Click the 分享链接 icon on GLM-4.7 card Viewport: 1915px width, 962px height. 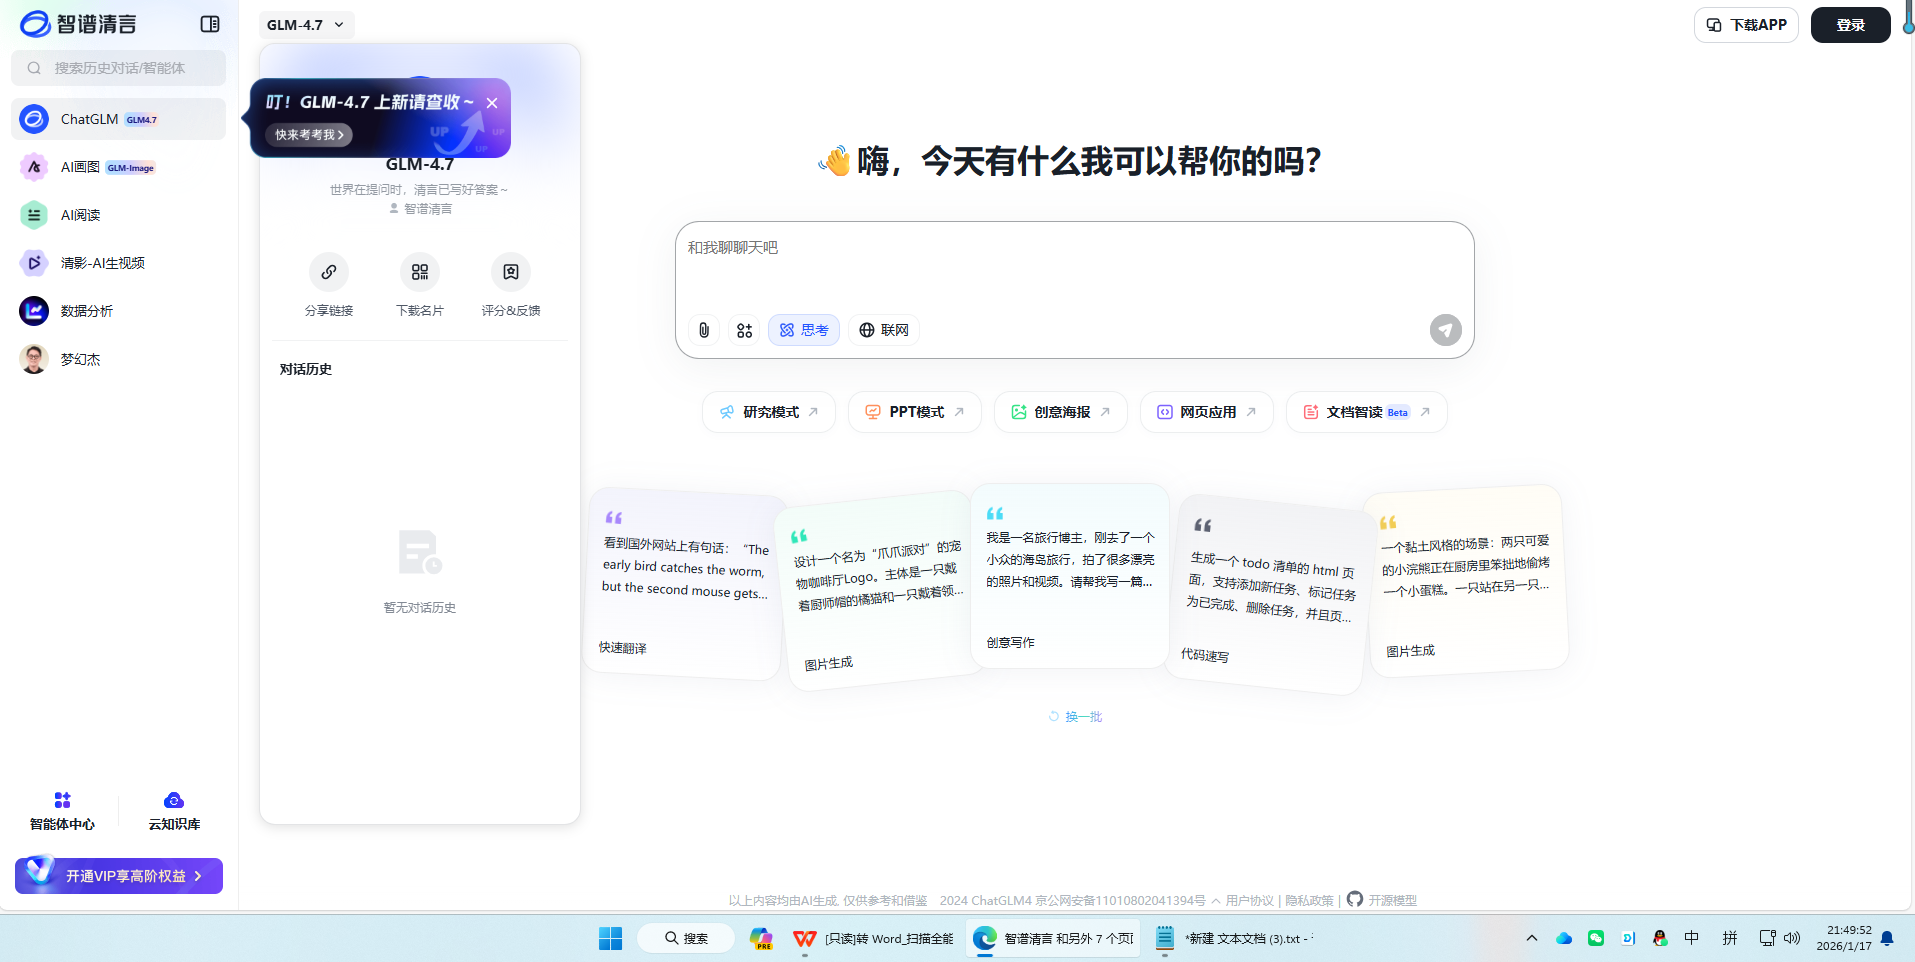[x=329, y=272]
